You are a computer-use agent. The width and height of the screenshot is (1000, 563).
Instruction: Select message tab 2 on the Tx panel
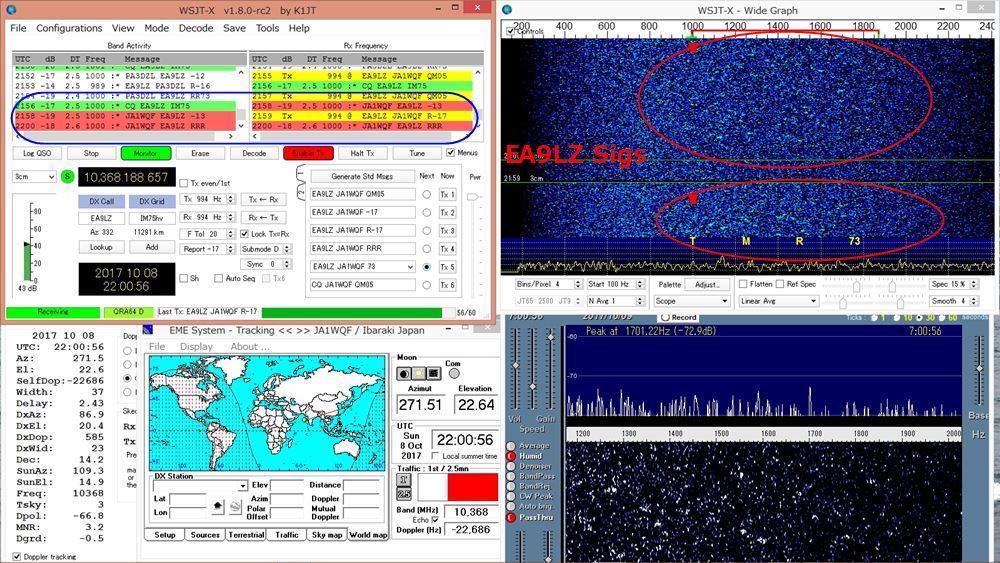[x=300, y=191]
